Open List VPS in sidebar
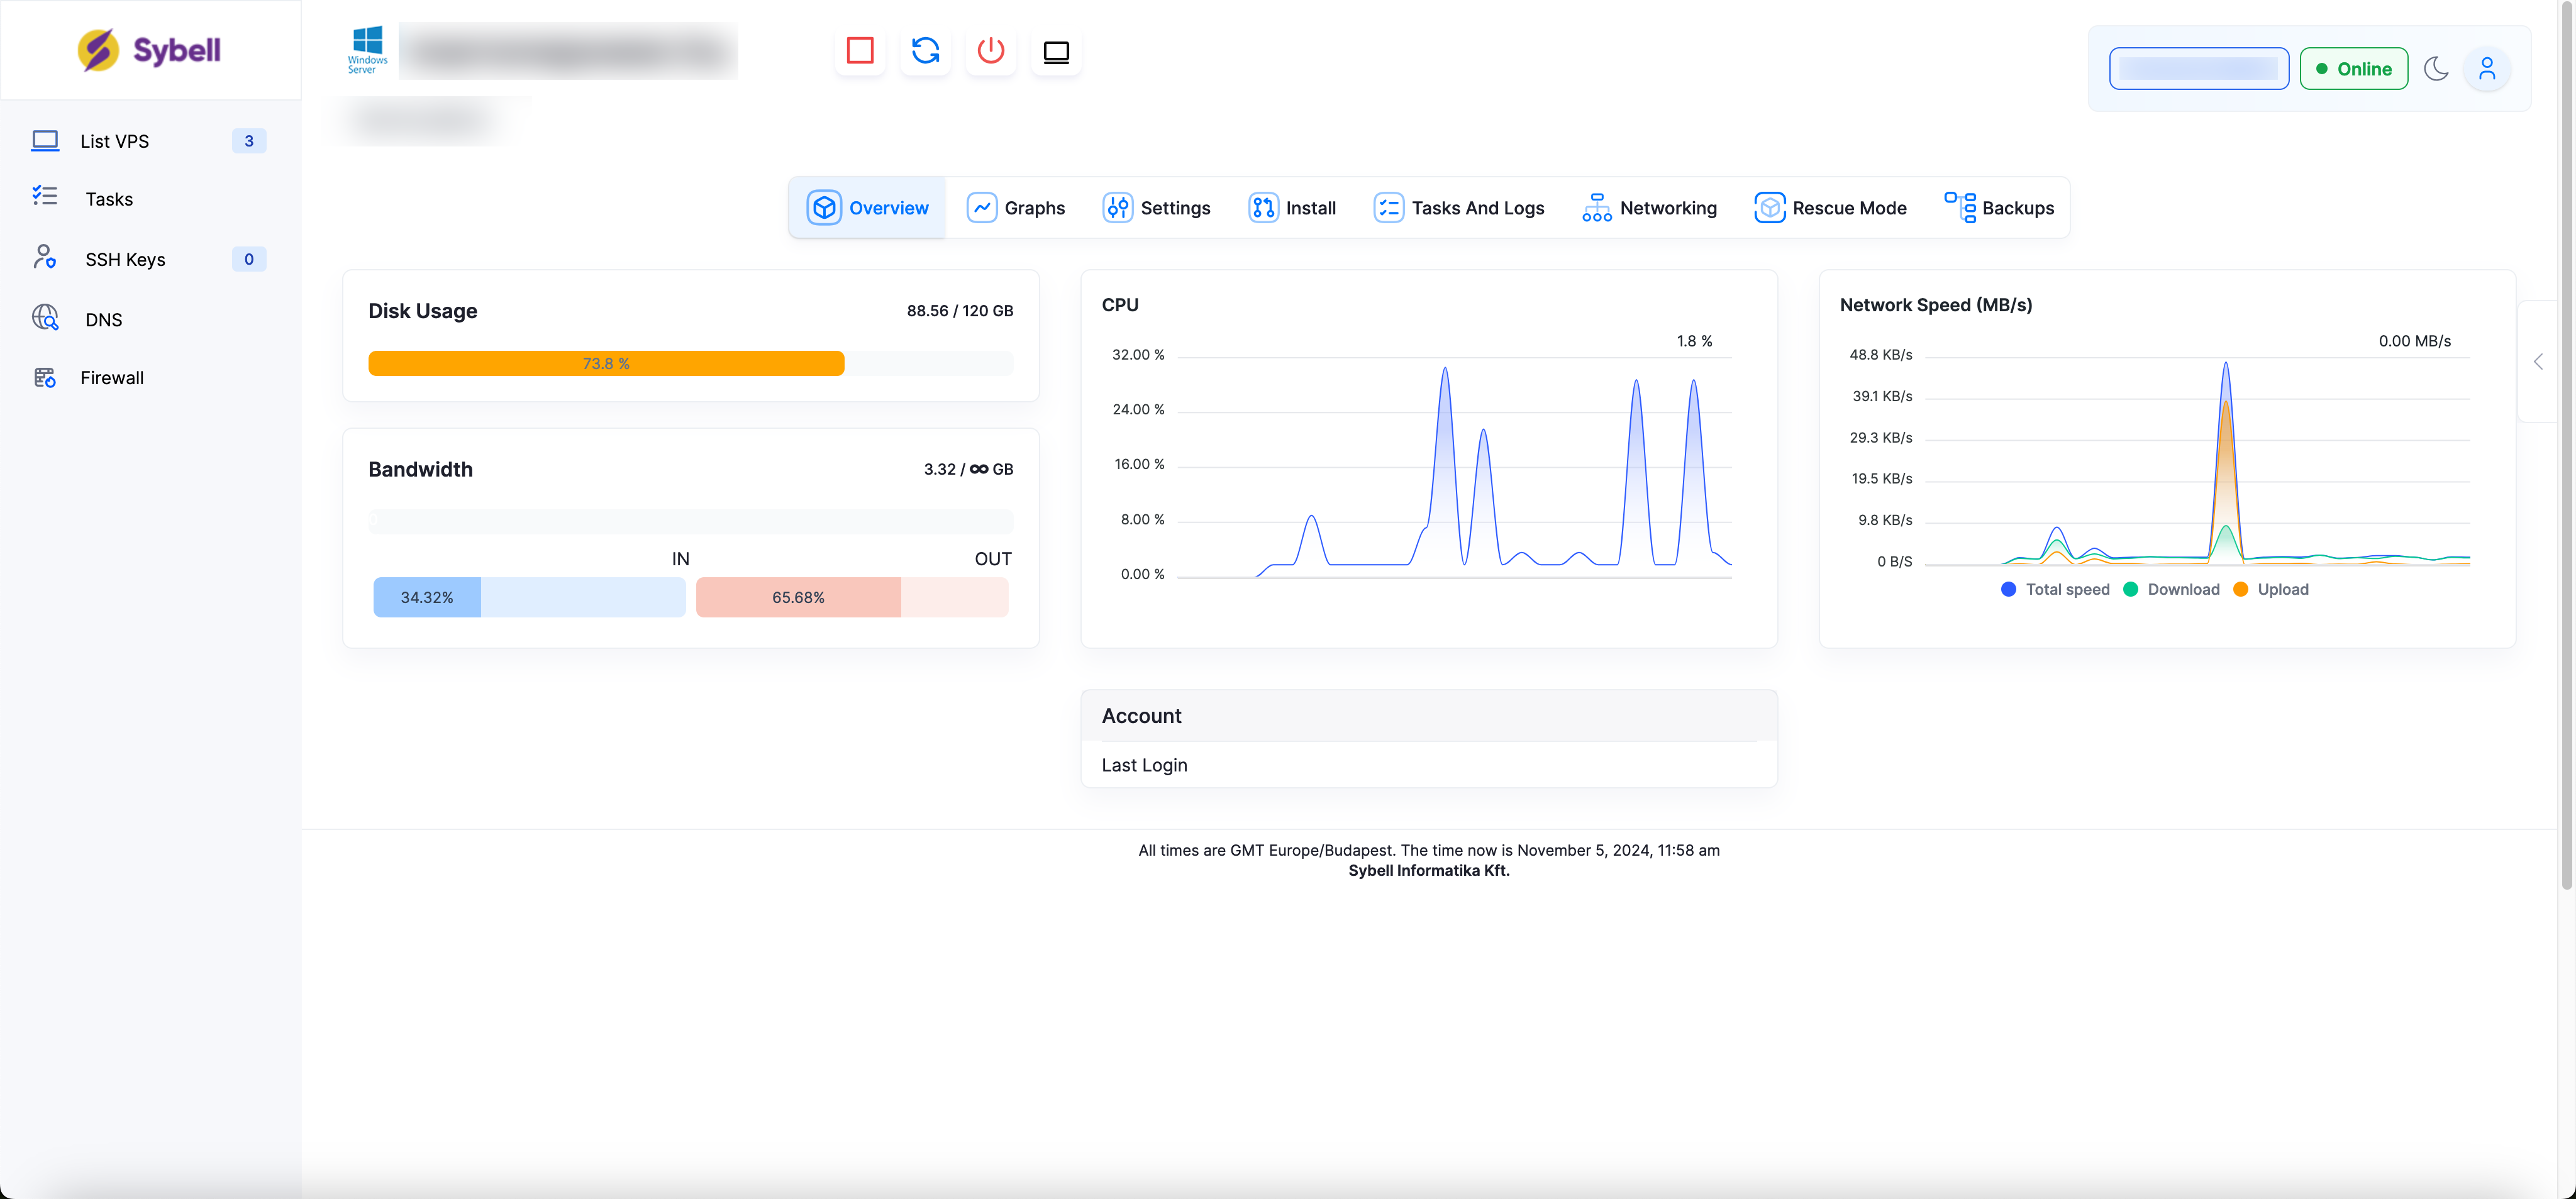 [114, 141]
